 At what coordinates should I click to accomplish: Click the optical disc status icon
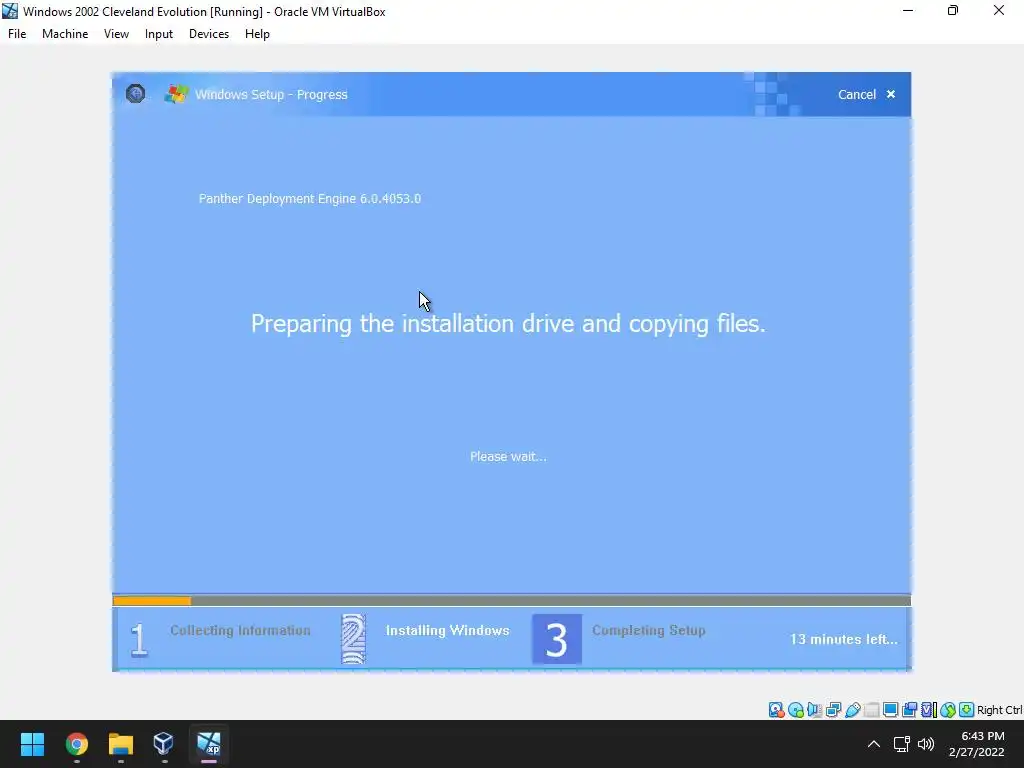coord(795,710)
